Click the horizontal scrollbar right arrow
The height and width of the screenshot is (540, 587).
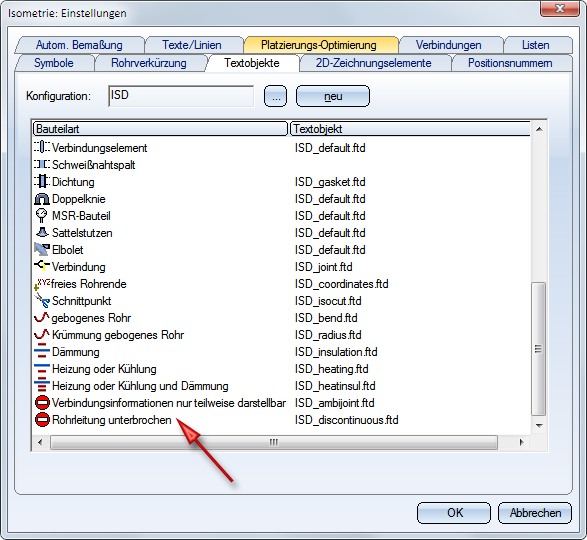coord(521,442)
